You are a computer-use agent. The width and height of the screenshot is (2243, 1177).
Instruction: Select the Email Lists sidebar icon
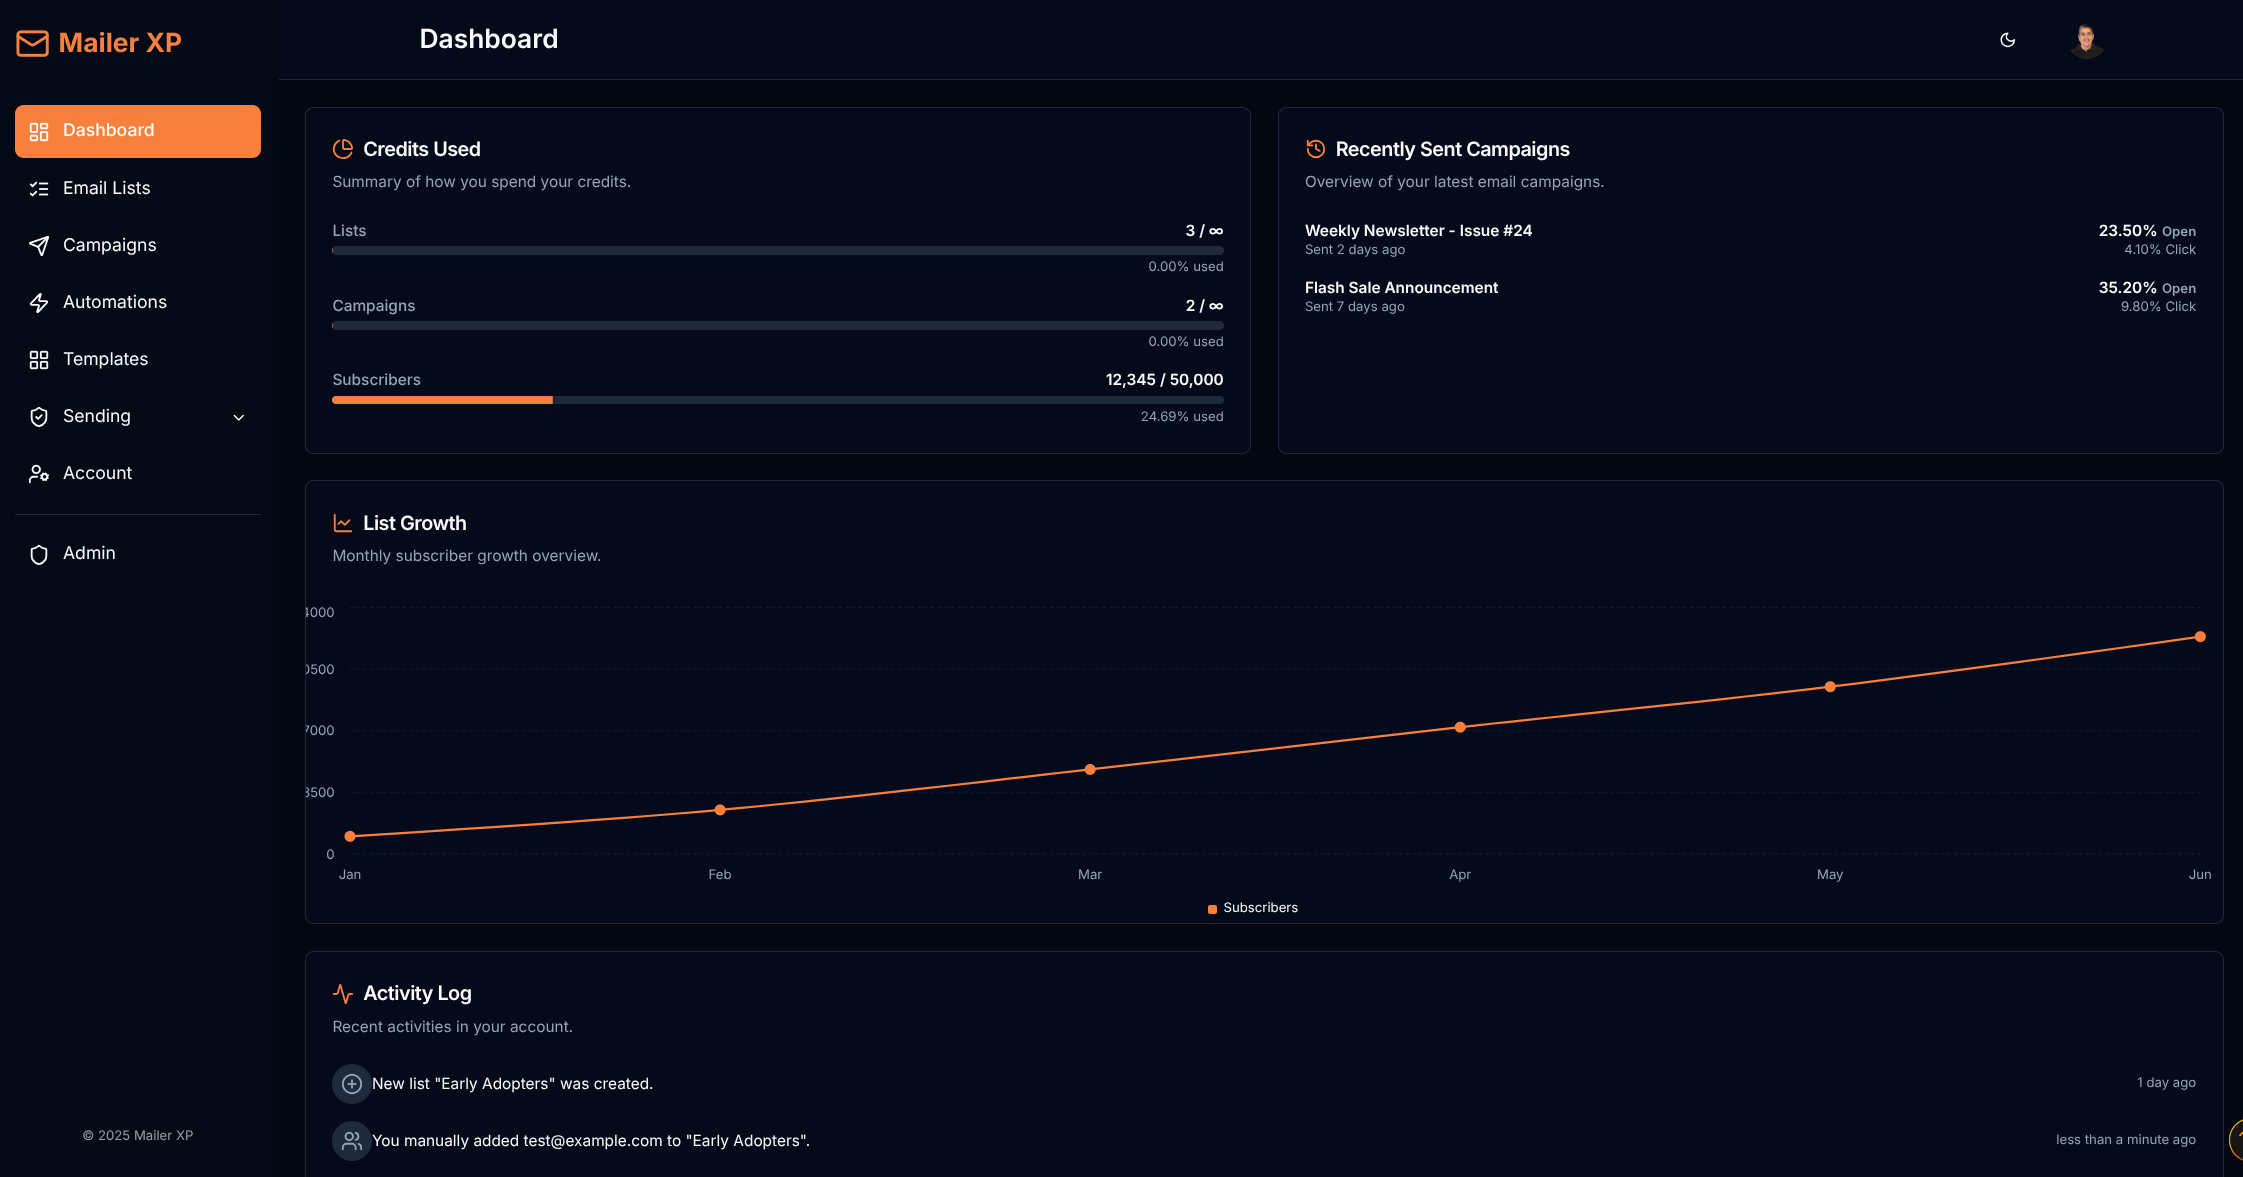(39, 188)
